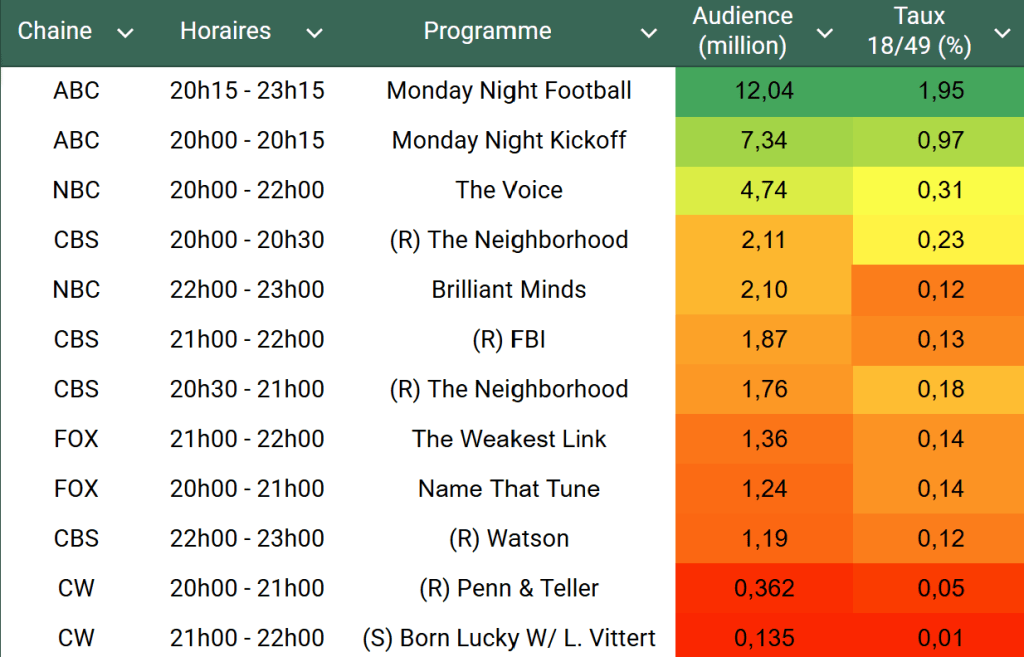
Task: Select the Monday Night Football program cell
Action: (509, 91)
